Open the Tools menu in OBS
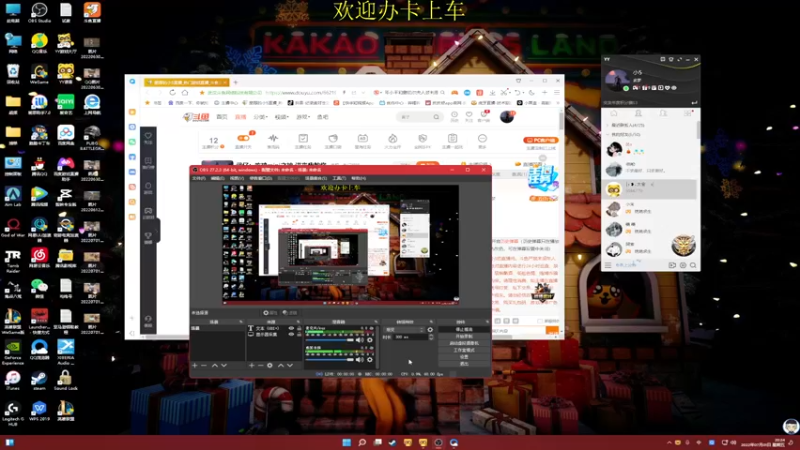Image resolution: width=800 pixels, height=450 pixels. 339,178
